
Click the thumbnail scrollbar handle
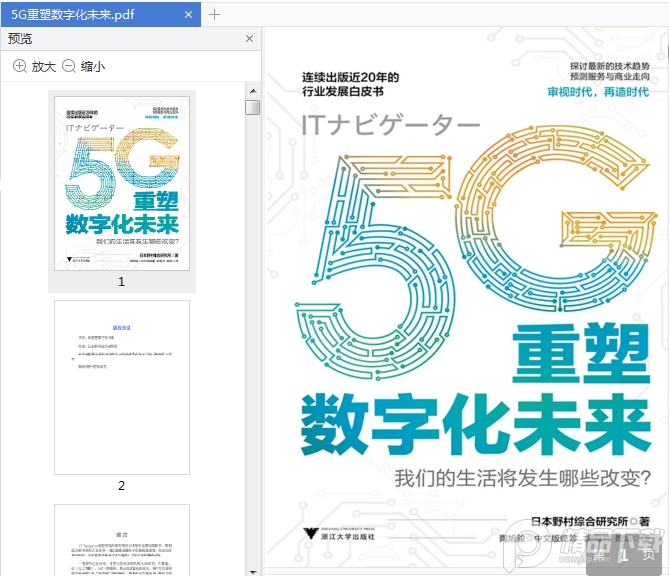pos(253,108)
